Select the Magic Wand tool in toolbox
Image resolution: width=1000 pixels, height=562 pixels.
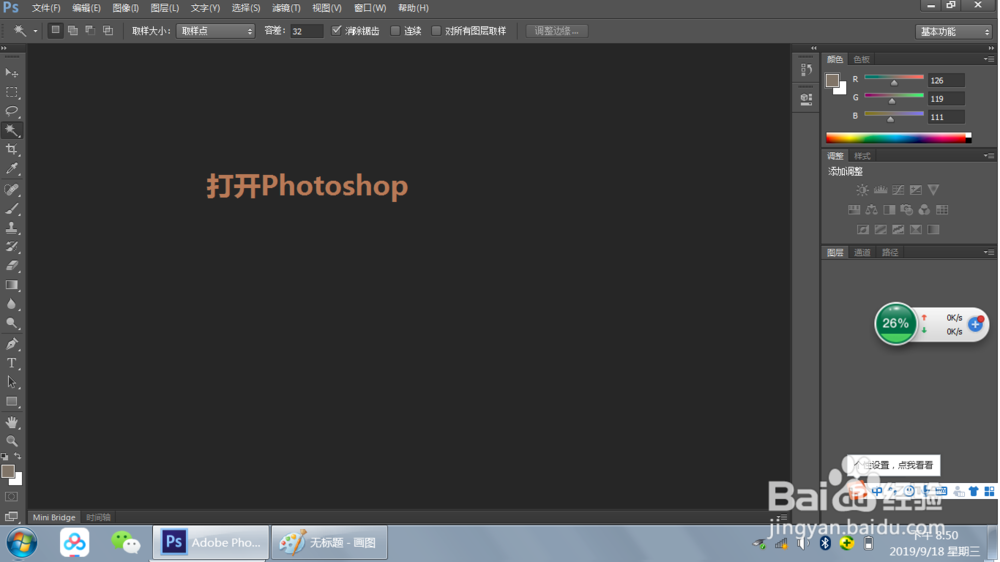click(x=11, y=130)
